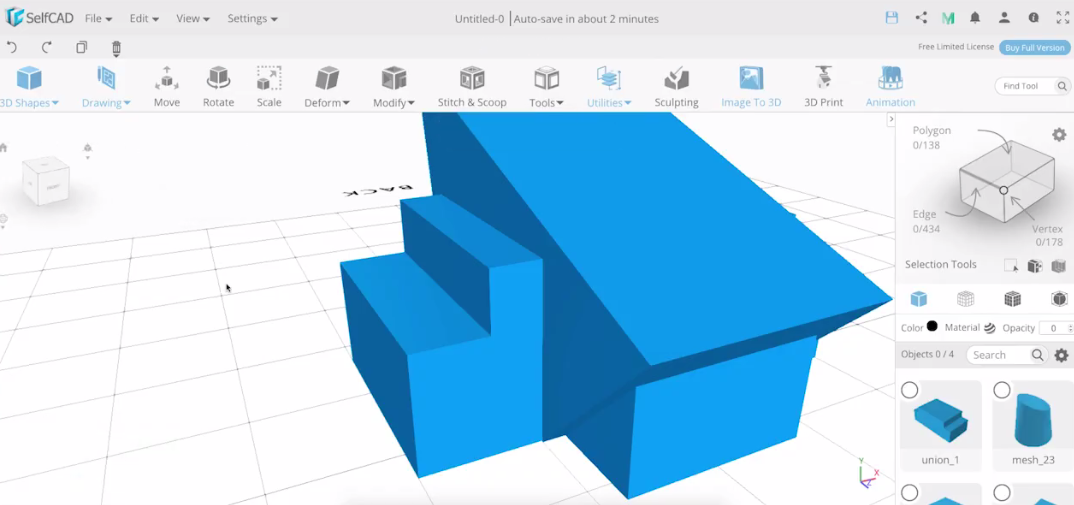Switch to outlined black cube render mode

(x=1059, y=299)
